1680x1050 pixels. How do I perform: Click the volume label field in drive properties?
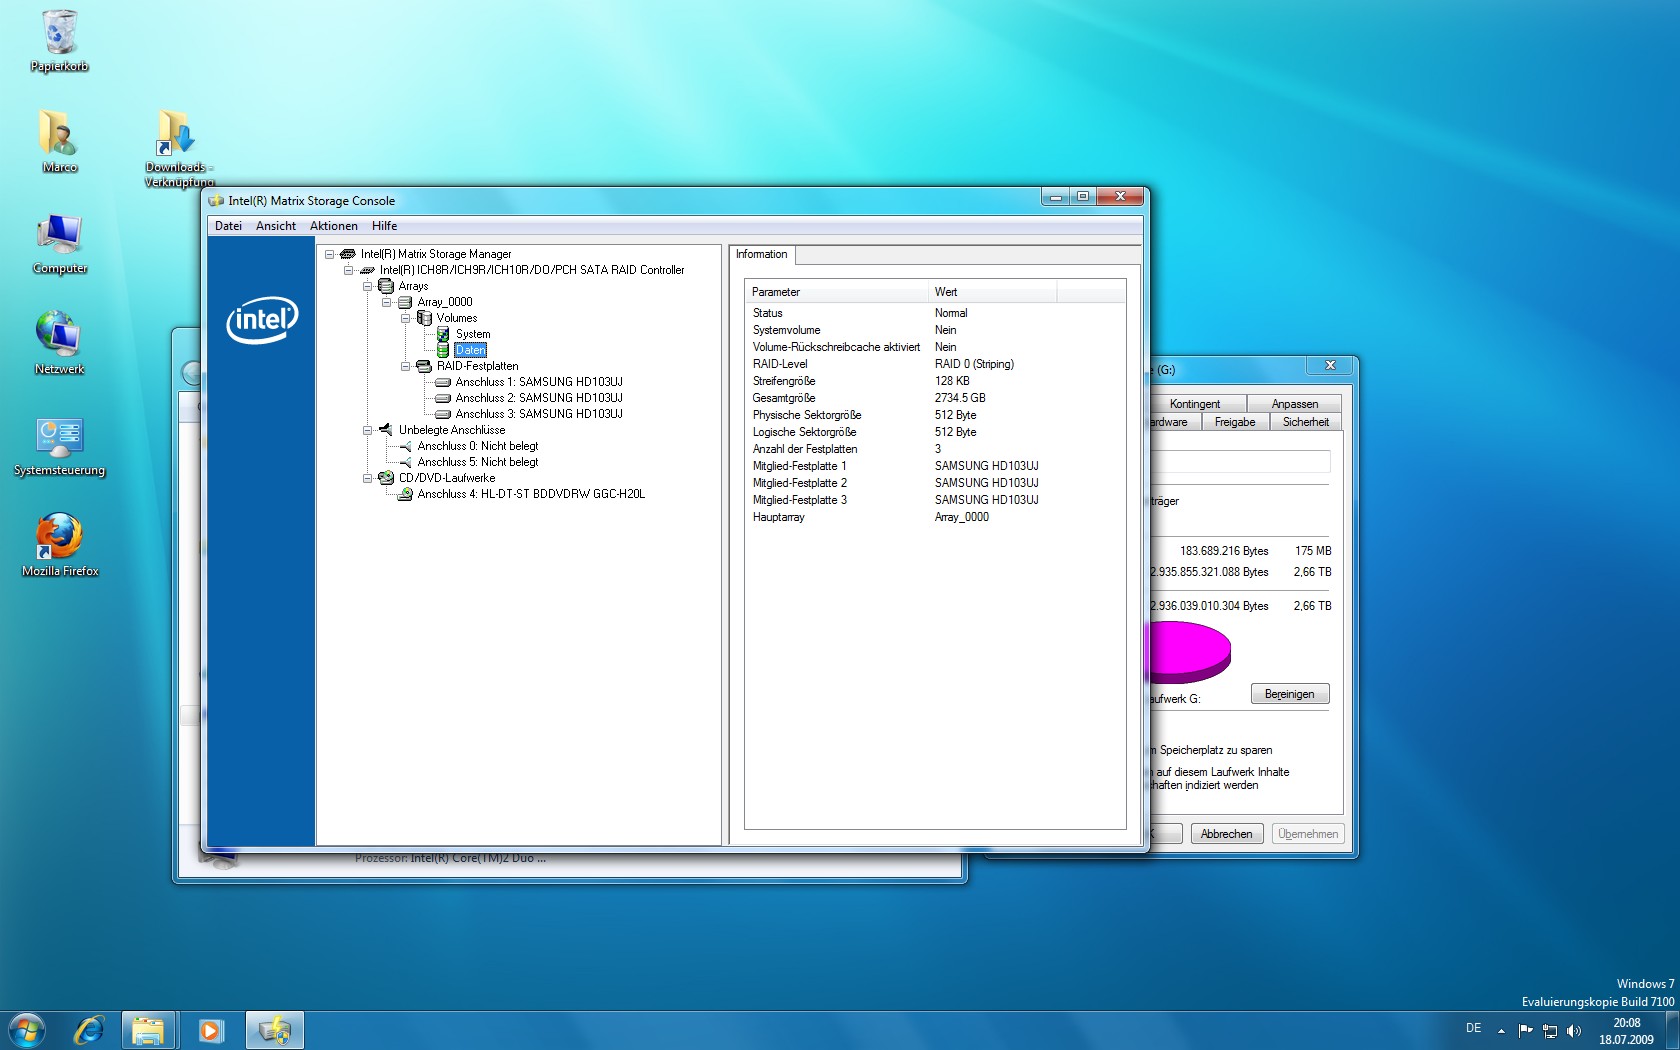(1240, 461)
